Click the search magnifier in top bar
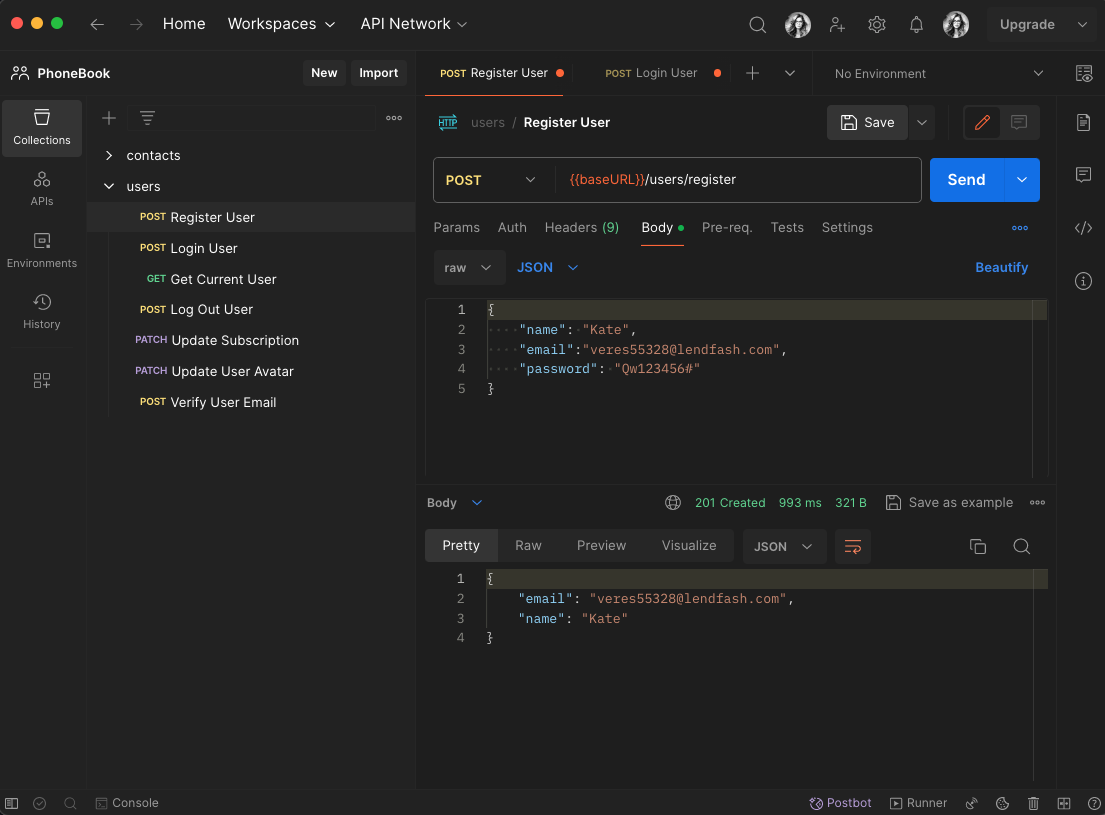This screenshot has height=815, width=1105. point(758,25)
